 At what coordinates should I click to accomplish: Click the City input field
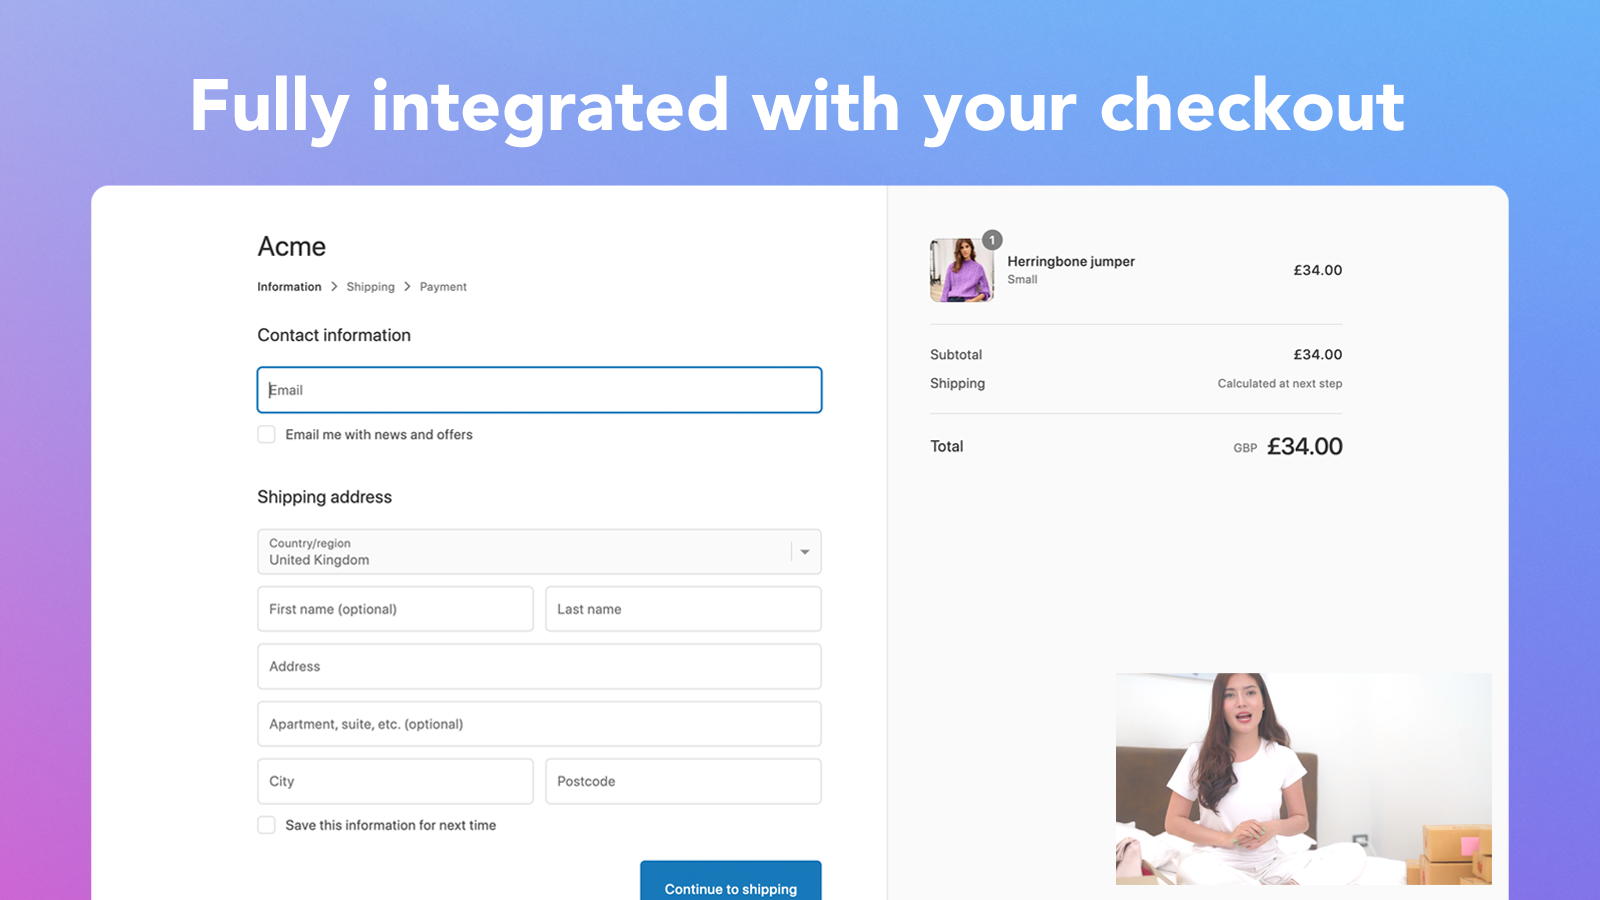tap(394, 781)
